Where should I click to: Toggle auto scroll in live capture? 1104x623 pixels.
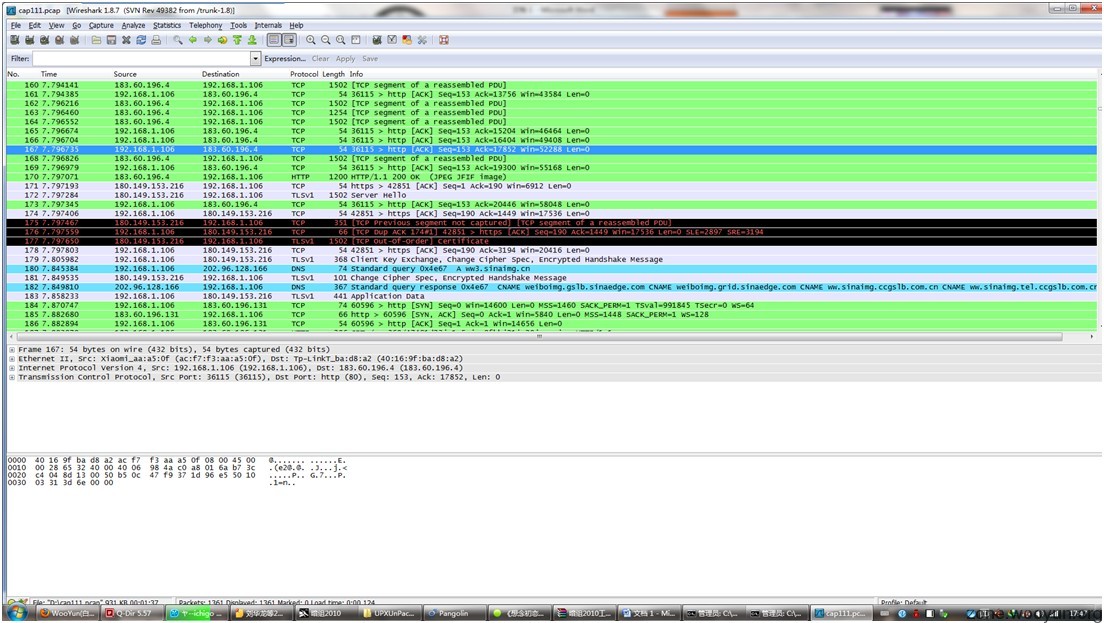tap(289, 40)
